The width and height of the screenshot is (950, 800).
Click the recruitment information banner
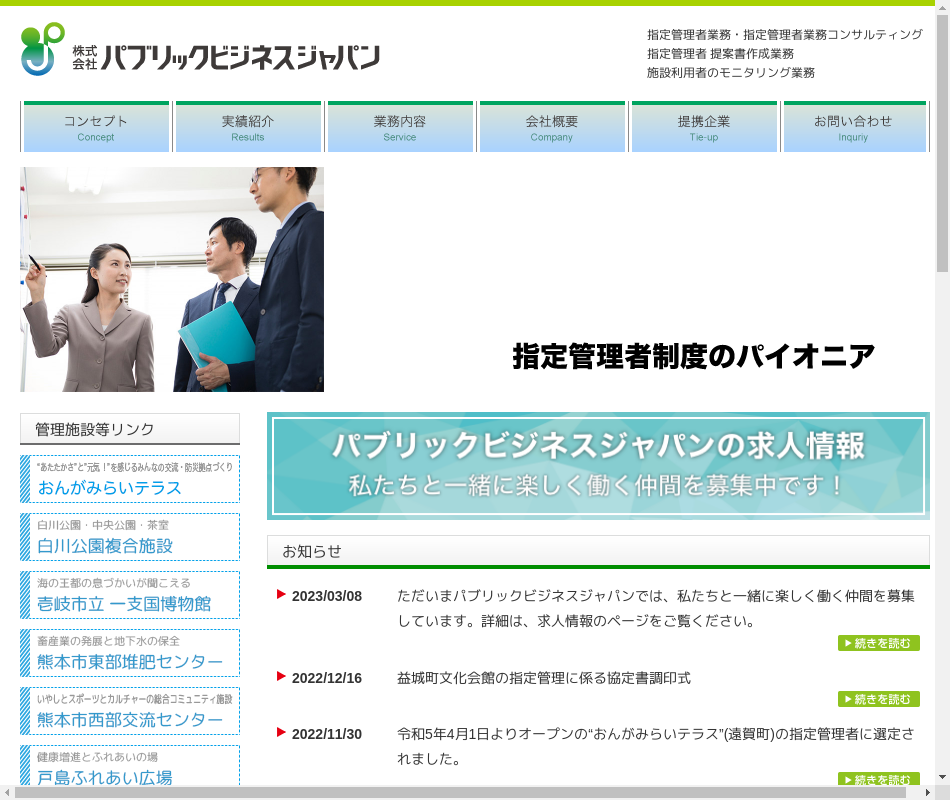598,466
